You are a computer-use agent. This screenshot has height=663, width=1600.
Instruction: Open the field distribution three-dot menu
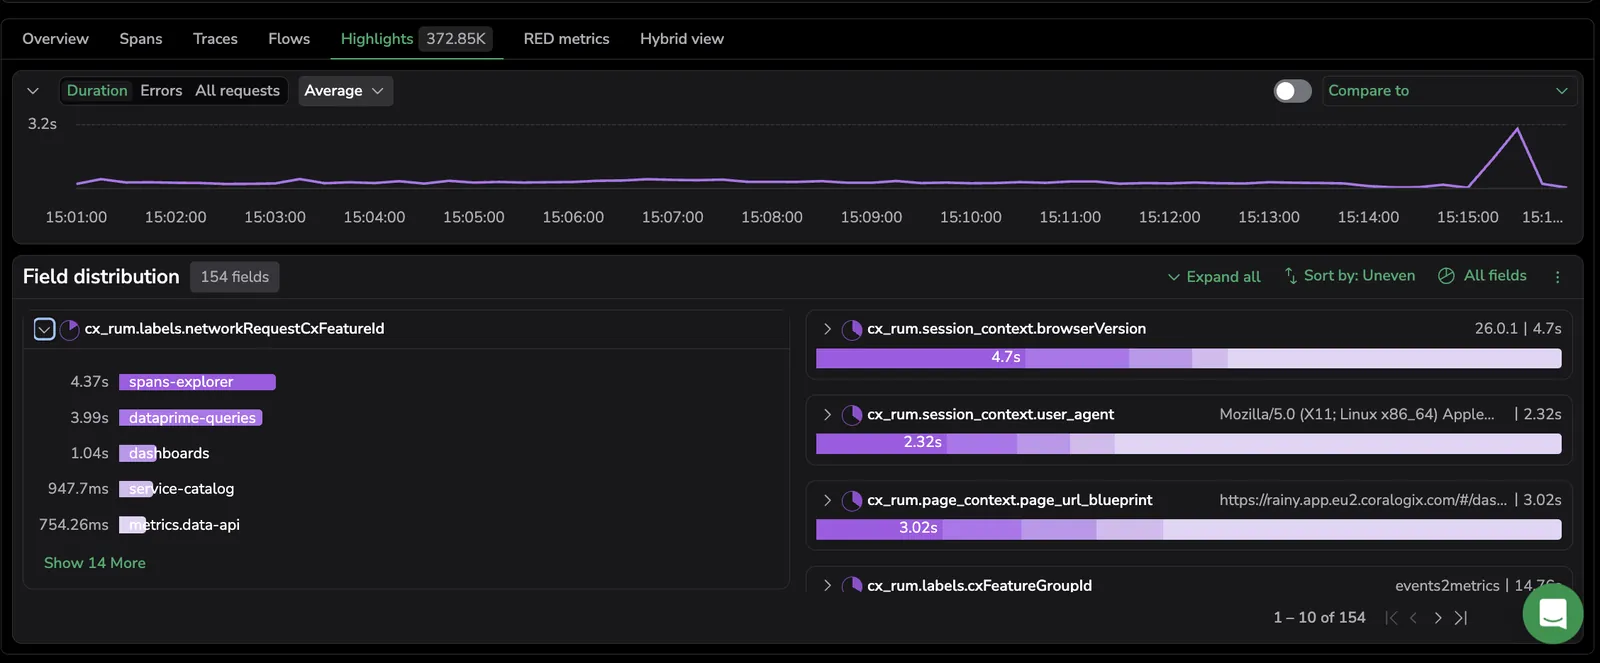1557,277
